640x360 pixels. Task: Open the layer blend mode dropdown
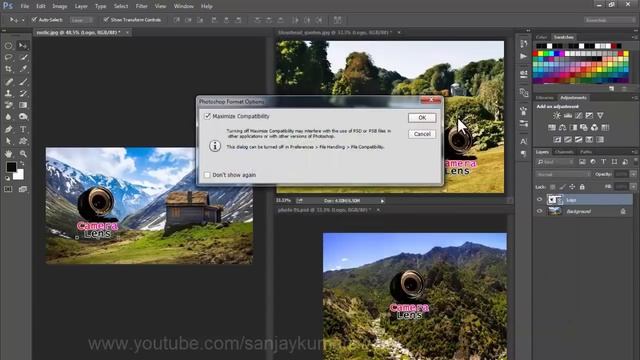pos(563,174)
